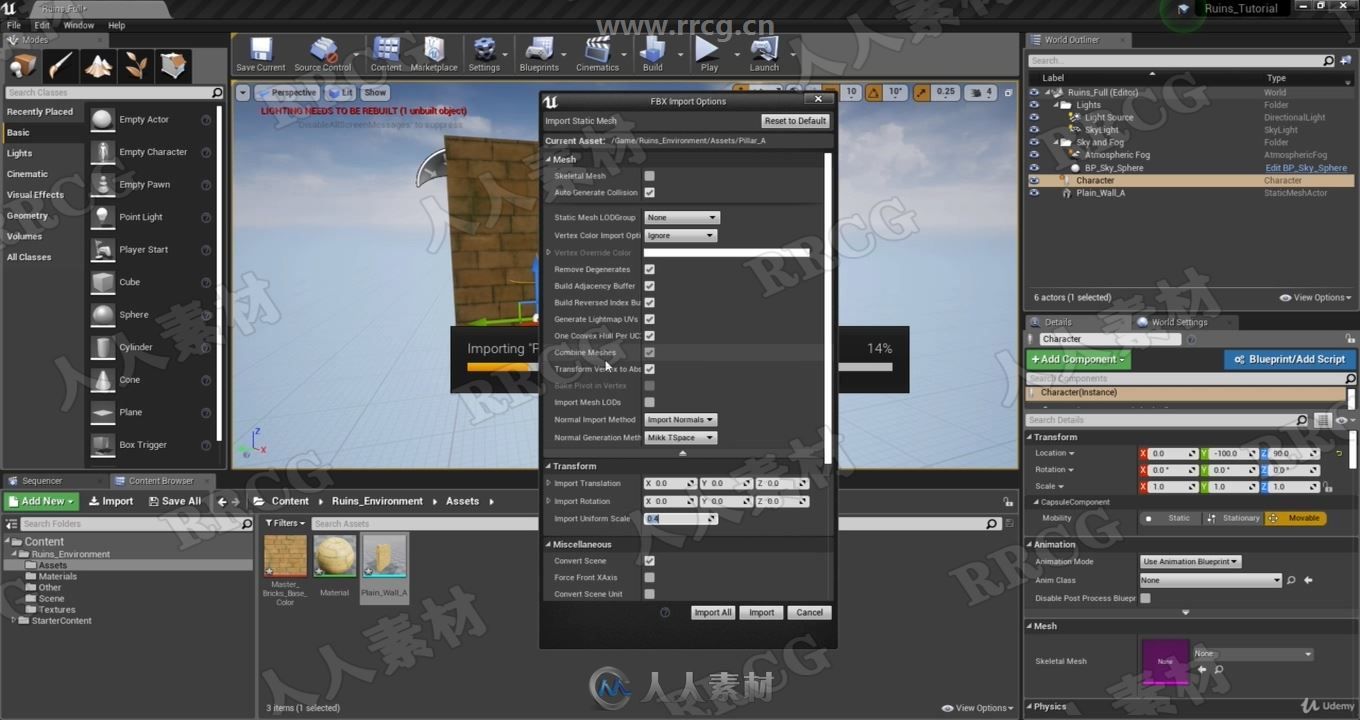
Task: Collapse the Mesh section in import dialog
Action: 548,160
